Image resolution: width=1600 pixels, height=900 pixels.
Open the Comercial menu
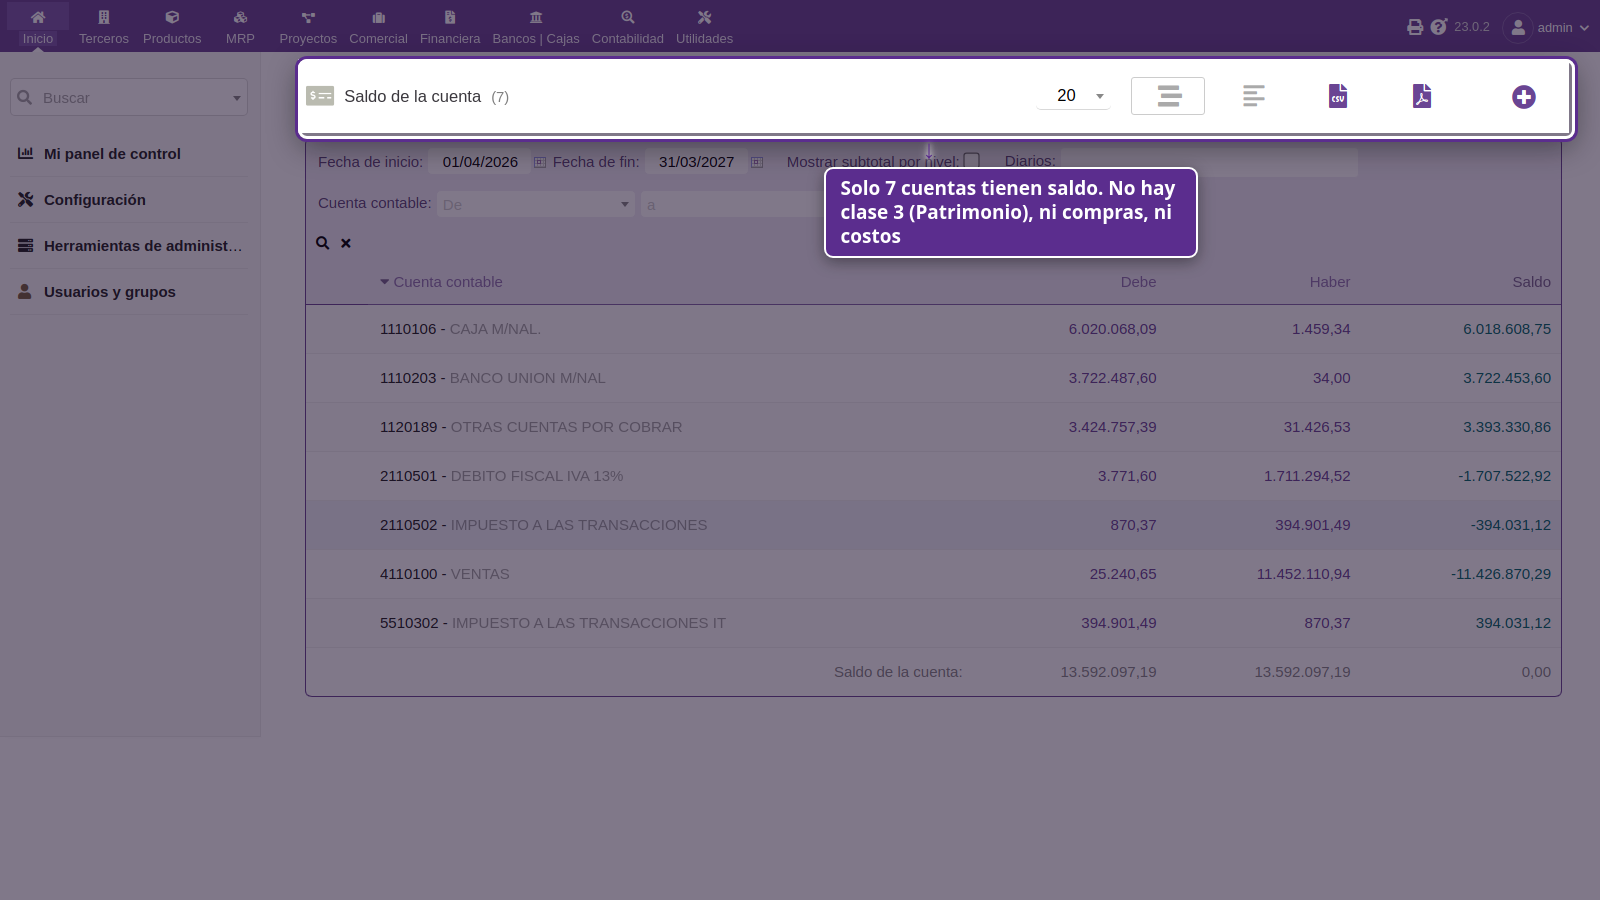click(x=378, y=27)
